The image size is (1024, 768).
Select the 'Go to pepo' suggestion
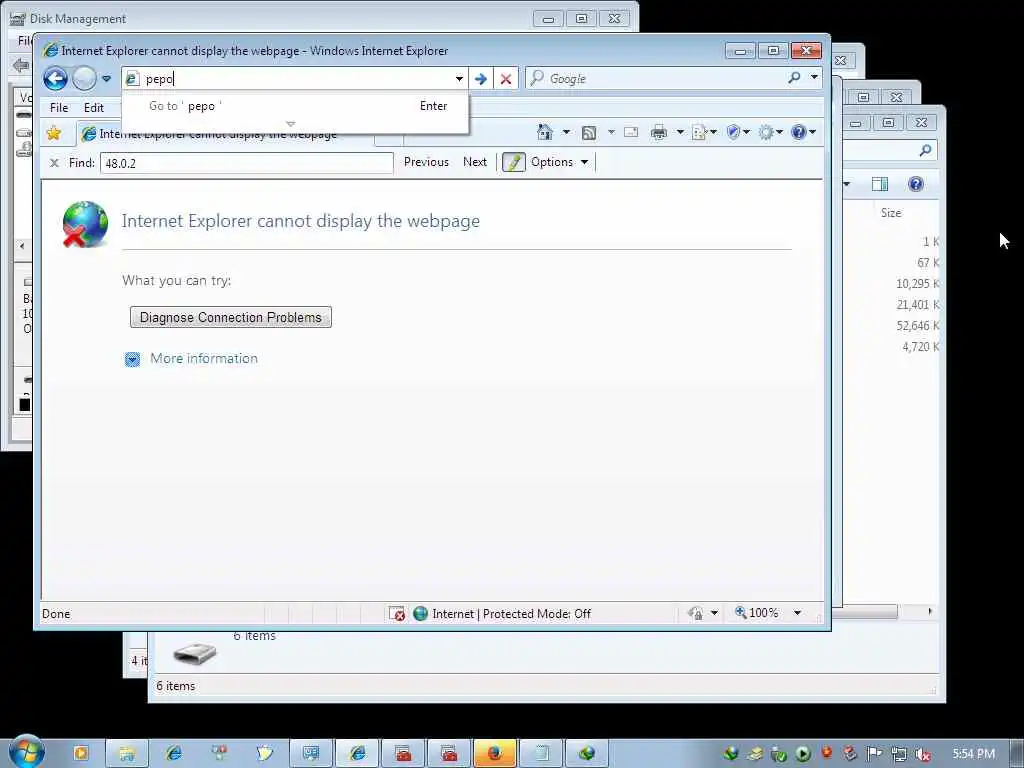(295, 106)
